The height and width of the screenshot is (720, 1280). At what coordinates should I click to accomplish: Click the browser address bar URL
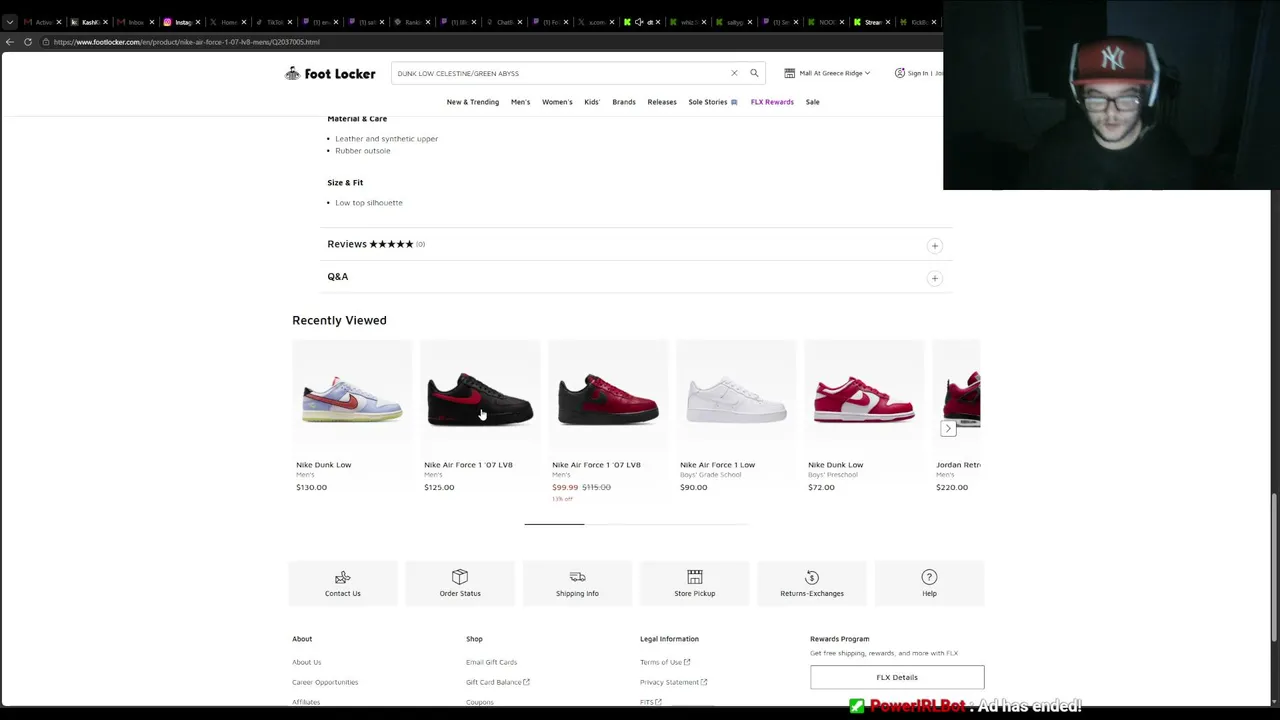tap(186, 42)
